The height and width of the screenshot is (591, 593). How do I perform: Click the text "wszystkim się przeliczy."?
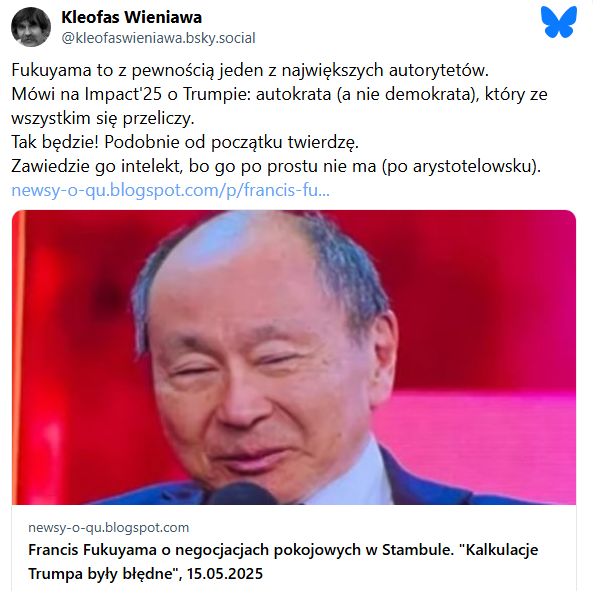(x=103, y=118)
